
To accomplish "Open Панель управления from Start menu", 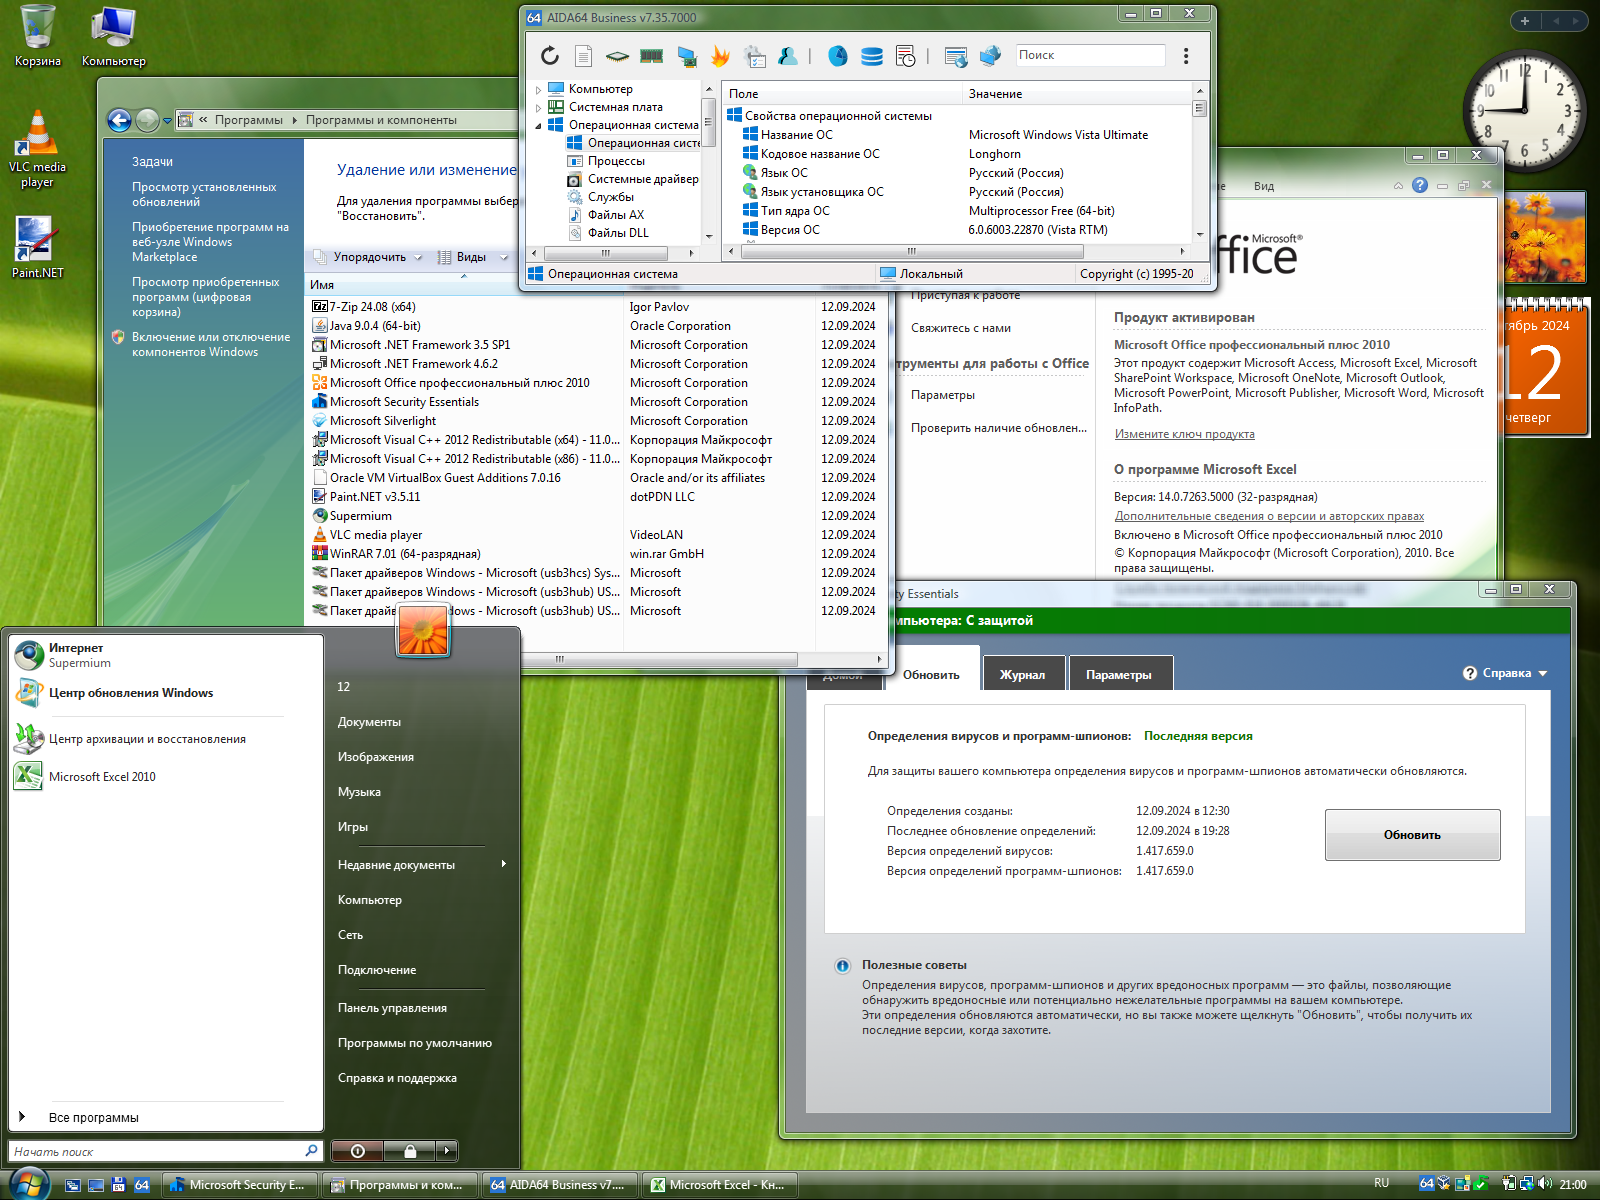I will point(392,1007).
